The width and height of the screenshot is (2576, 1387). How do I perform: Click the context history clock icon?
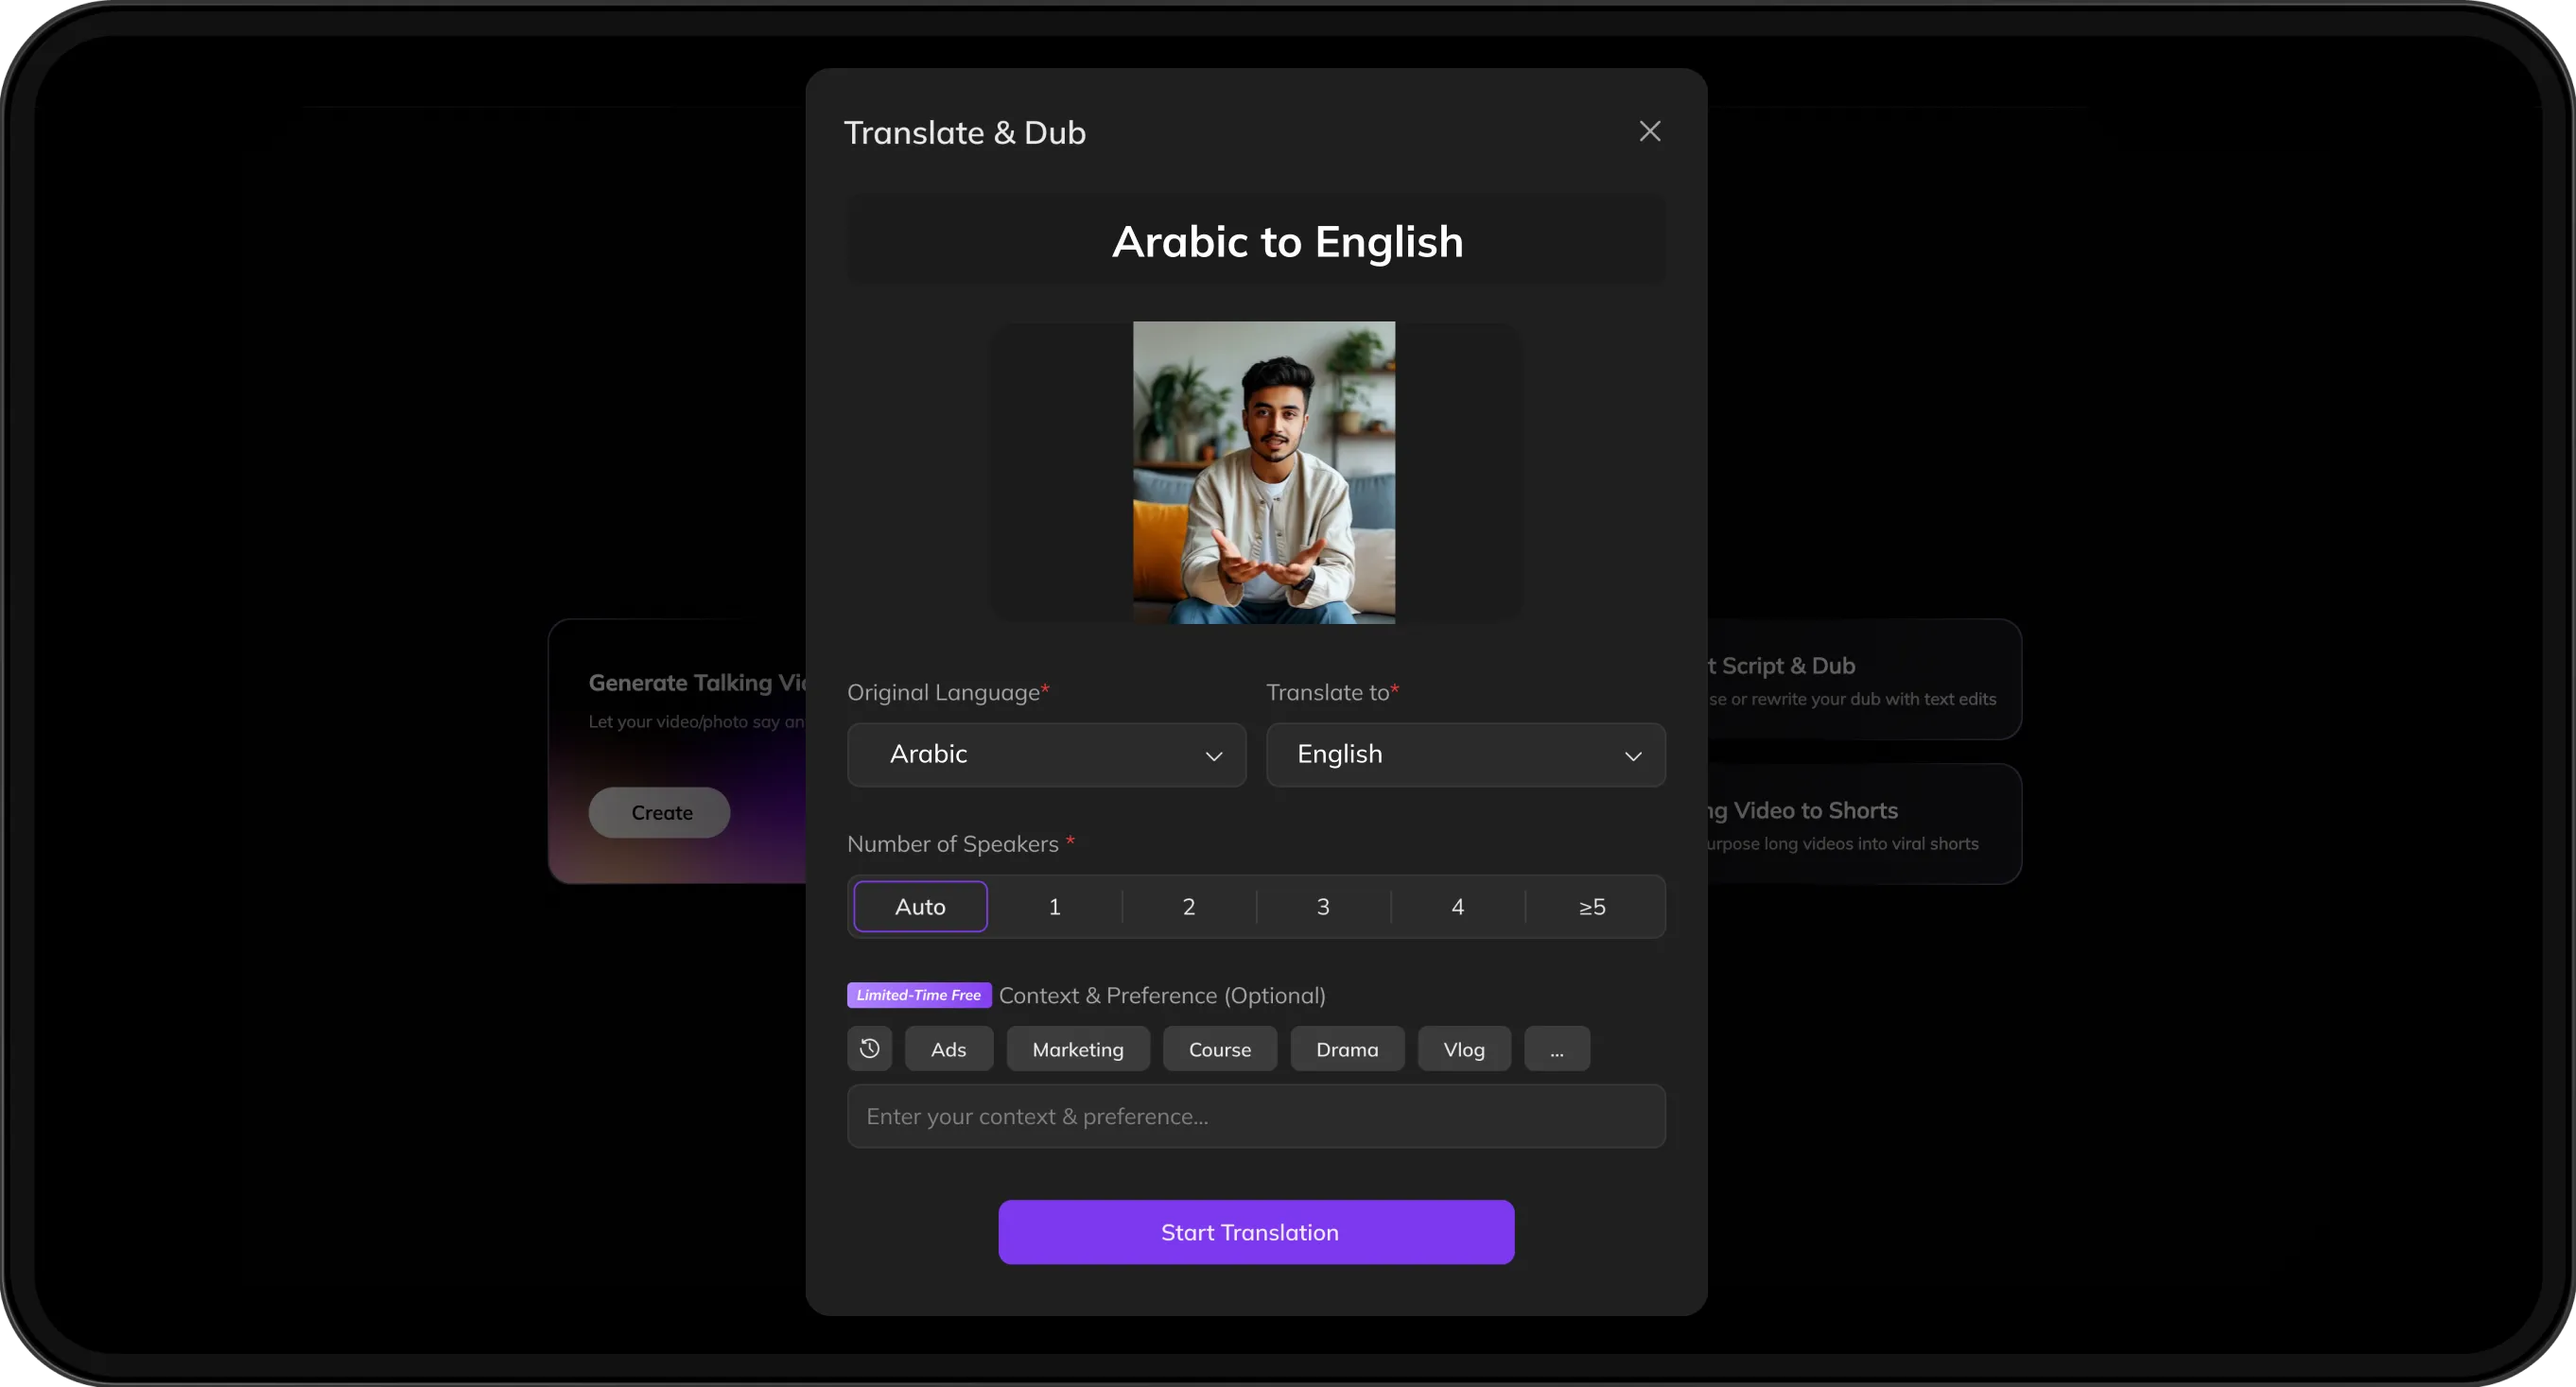pyautogui.click(x=869, y=1048)
